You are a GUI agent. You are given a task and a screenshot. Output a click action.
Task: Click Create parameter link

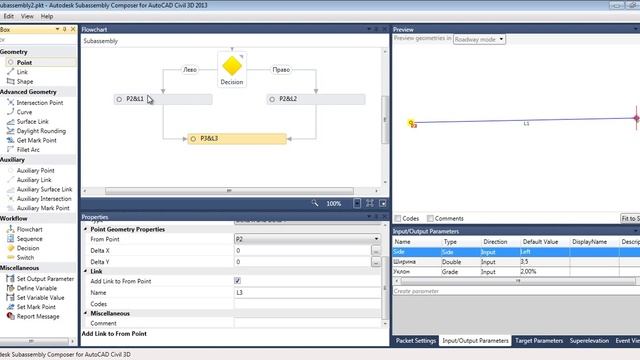point(416,291)
